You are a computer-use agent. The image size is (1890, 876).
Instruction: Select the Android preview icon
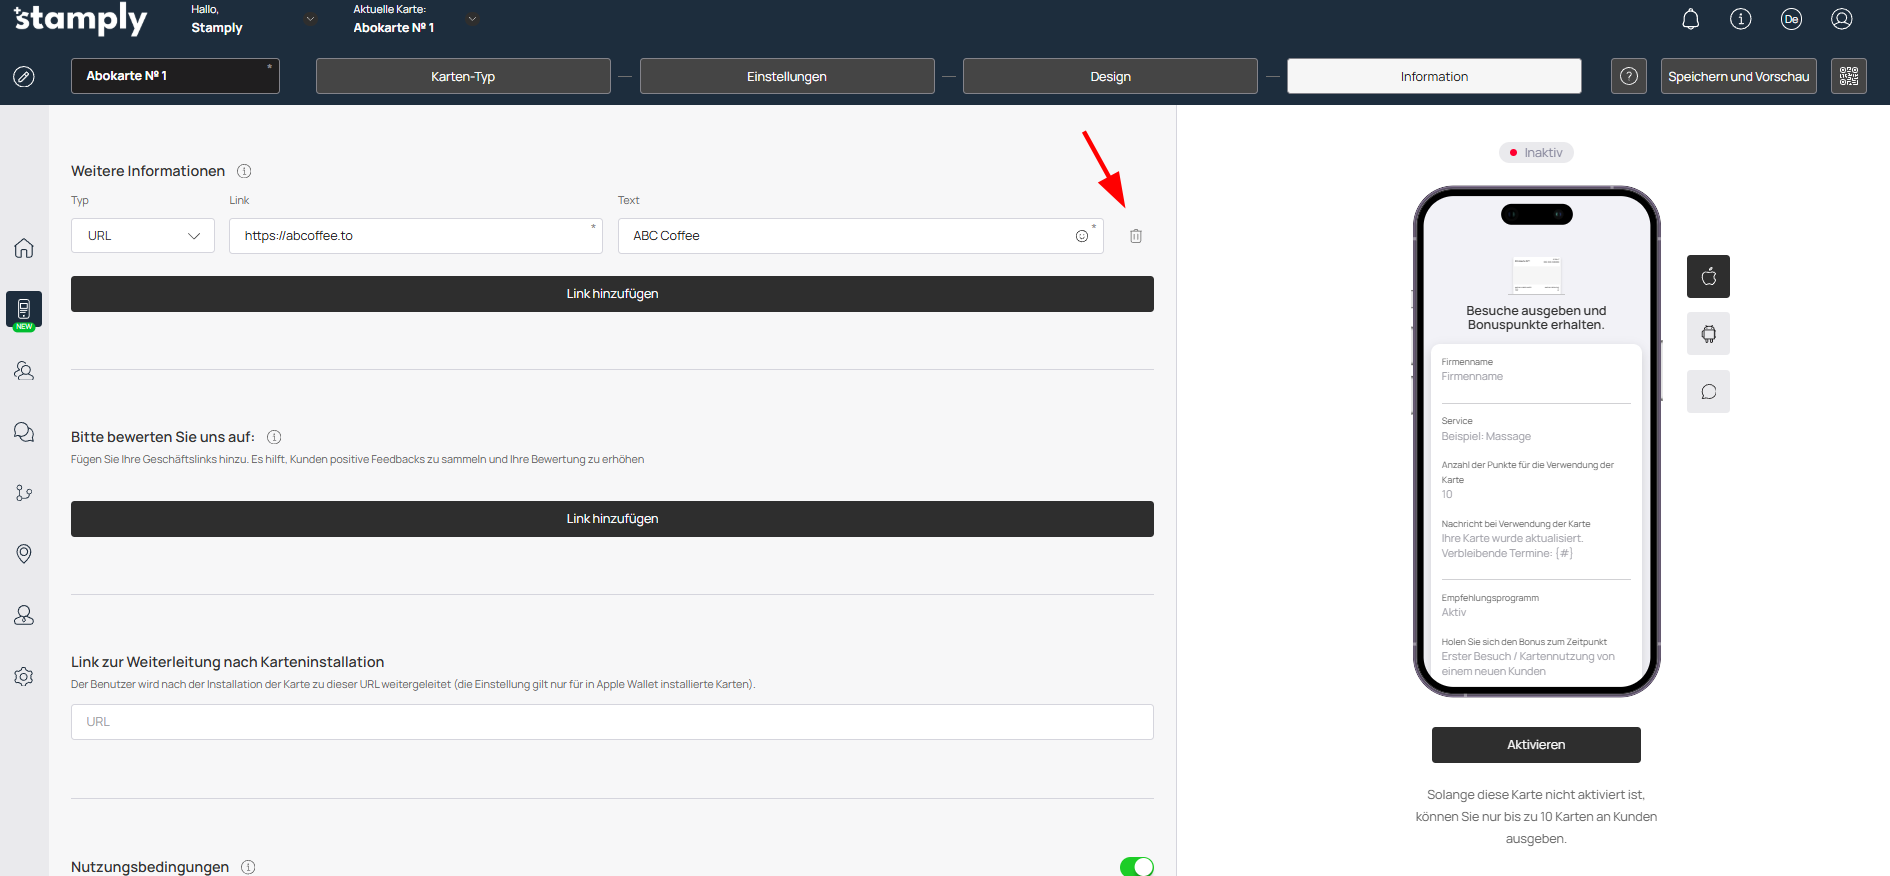pos(1708,334)
